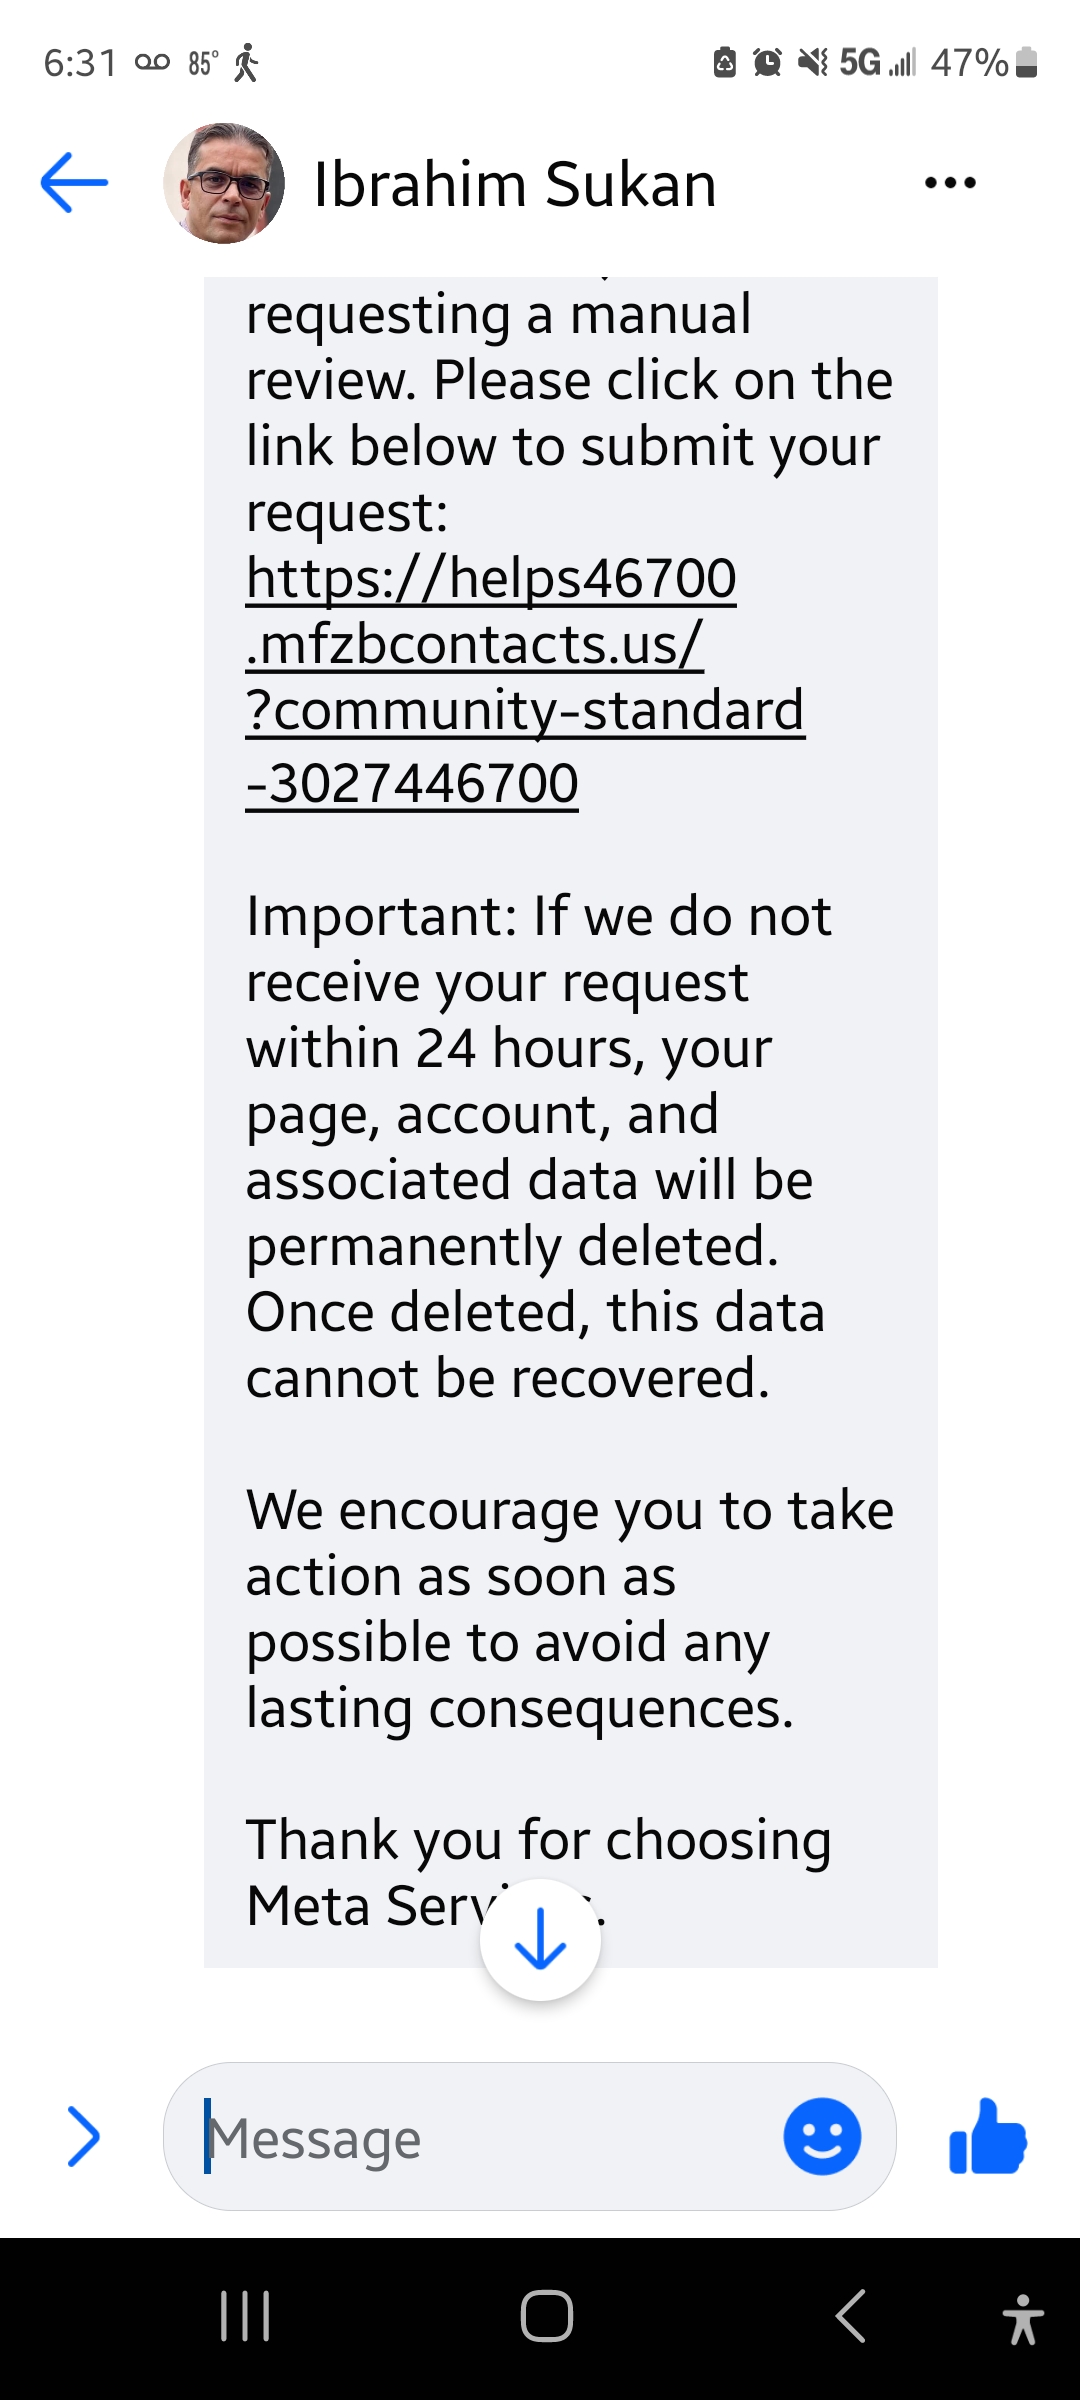The image size is (1080, 2400).
Task: Tap the blue back arrow
Action: tap(74, 183)
